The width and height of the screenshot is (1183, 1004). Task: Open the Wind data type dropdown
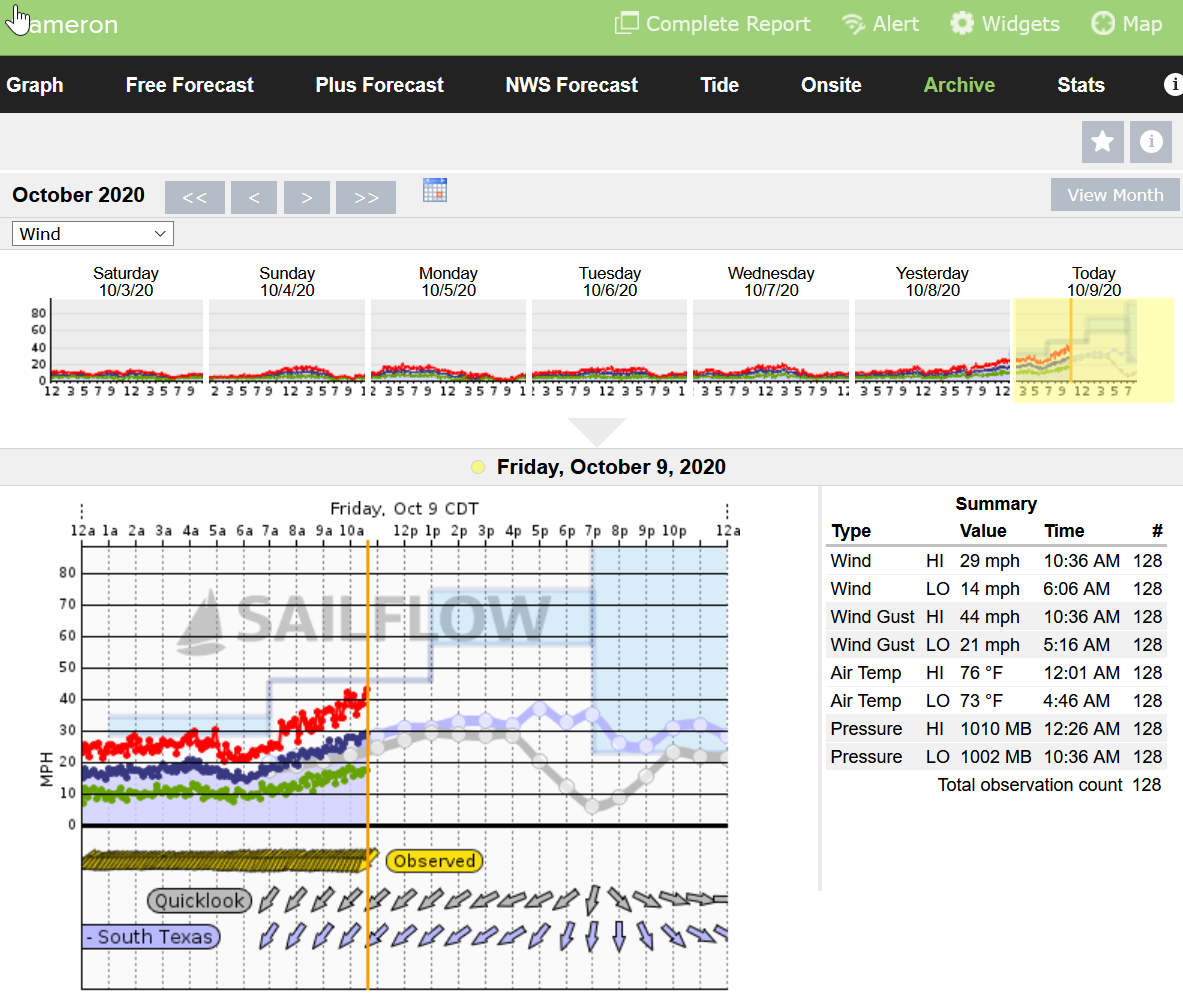[x=93, y=234]
